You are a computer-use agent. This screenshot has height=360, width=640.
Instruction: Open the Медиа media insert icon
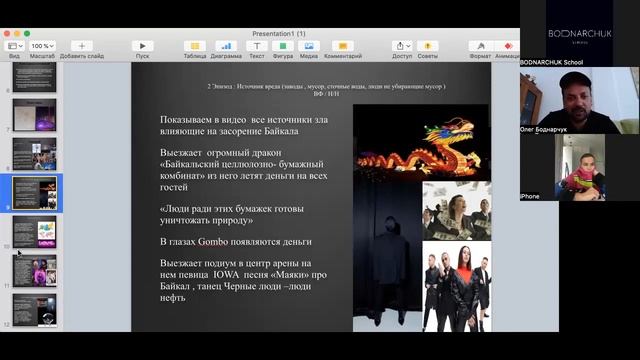(309, 46)
